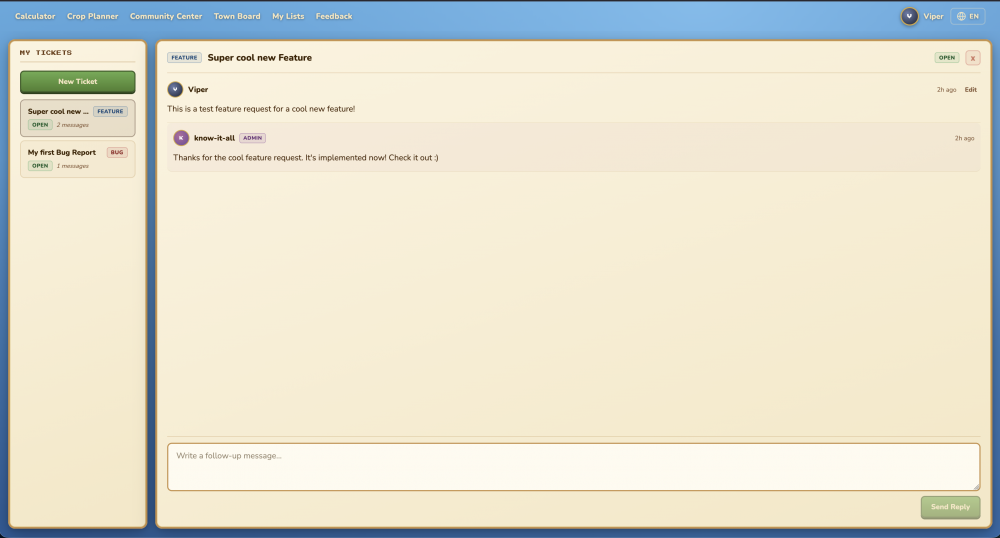Click Viper's avatar beside the ticket message
The width and height of the screenshot is (1000, 538).
click(x=175, y=89)
